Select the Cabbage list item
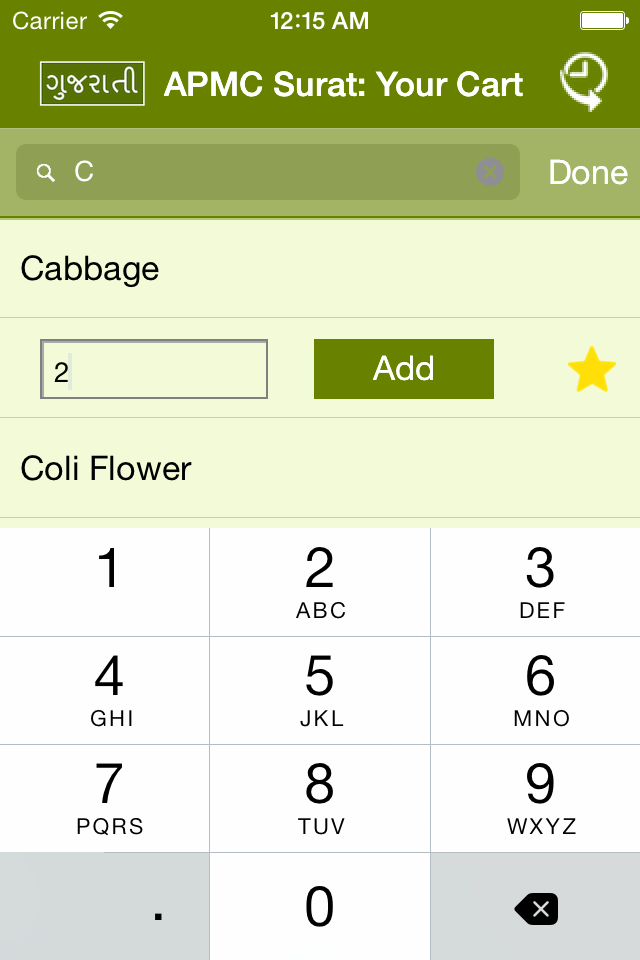 pos(320,269)
